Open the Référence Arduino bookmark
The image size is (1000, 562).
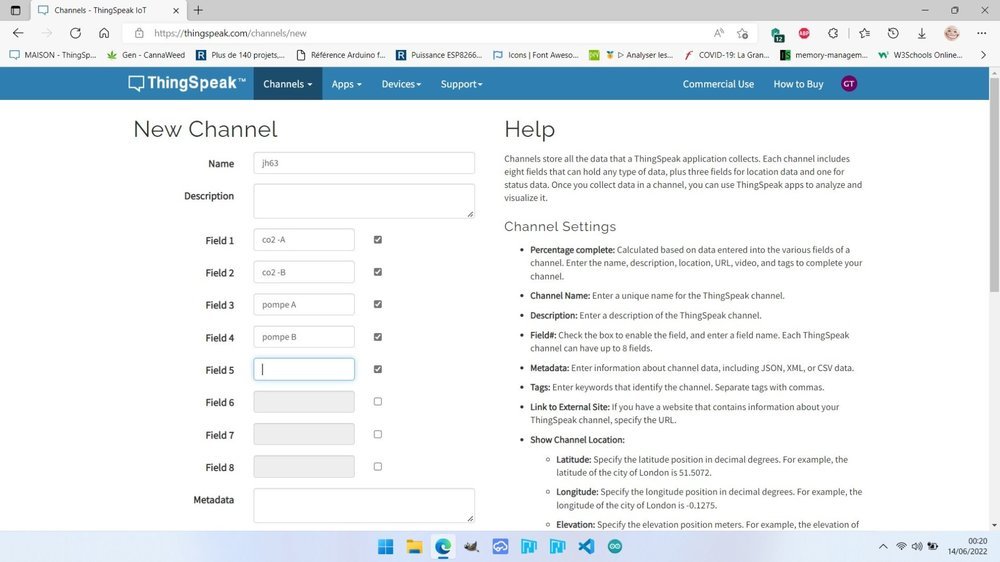(x=341, y=55)
